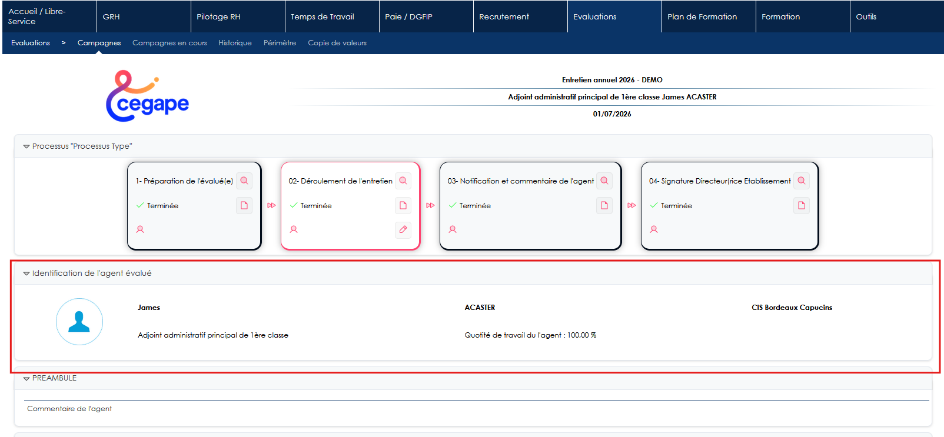944x437 pixels.
Task: Open the Paie / DGFIP menu
Action: [x=425, y=16]
